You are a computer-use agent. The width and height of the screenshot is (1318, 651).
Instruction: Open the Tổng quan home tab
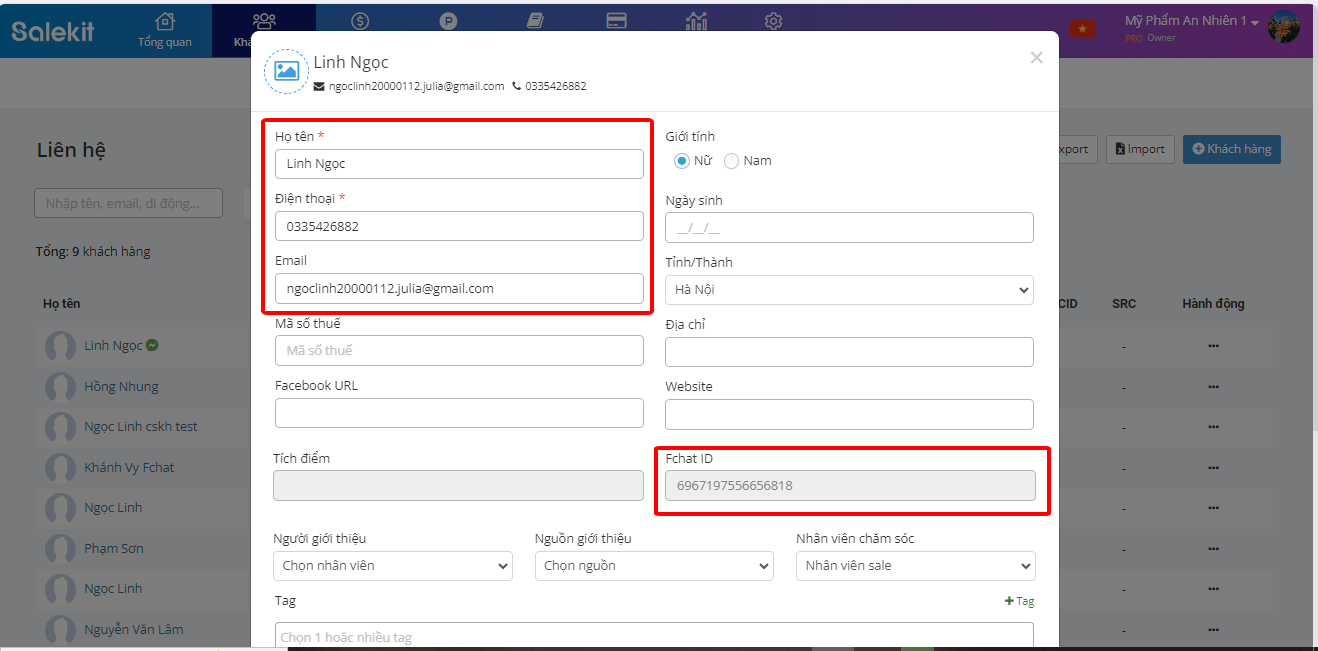click(165, 30)
